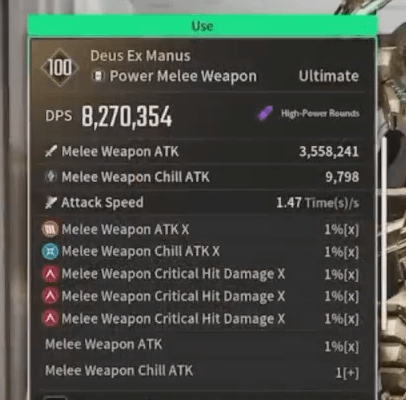The width and height of the screenshot is (406, 400).
Task: Select the Deus Ex Manus weapon name
Action: (140, 56)
